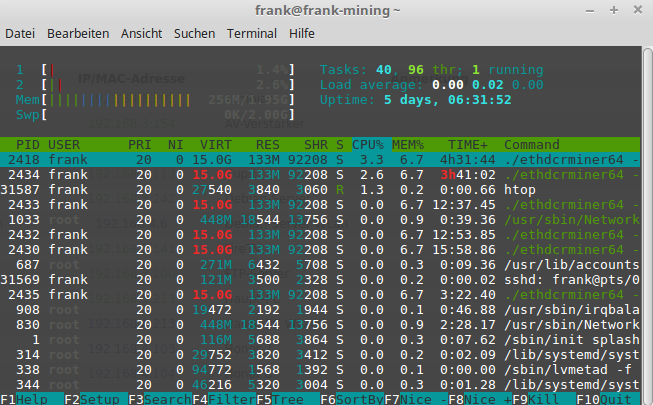Sort by the MEM% column header
This screenshot has width=653, height=405.
click(408, 145)
